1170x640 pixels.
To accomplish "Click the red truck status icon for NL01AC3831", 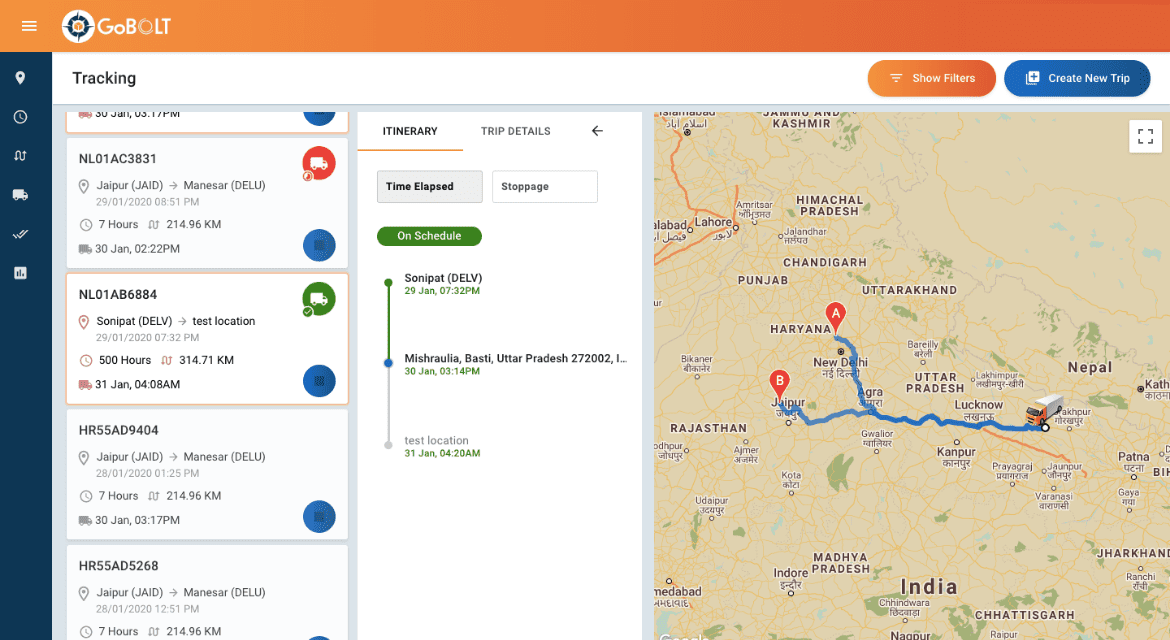I will (x=319, y=162).
